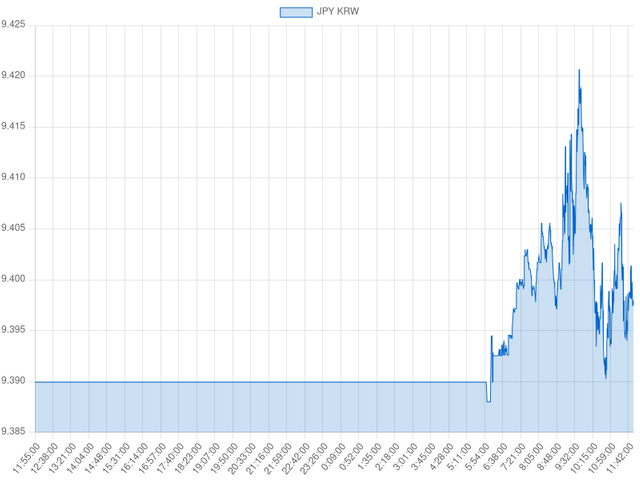Click x-axis time label 1:35:00

[x=369, y=456]
